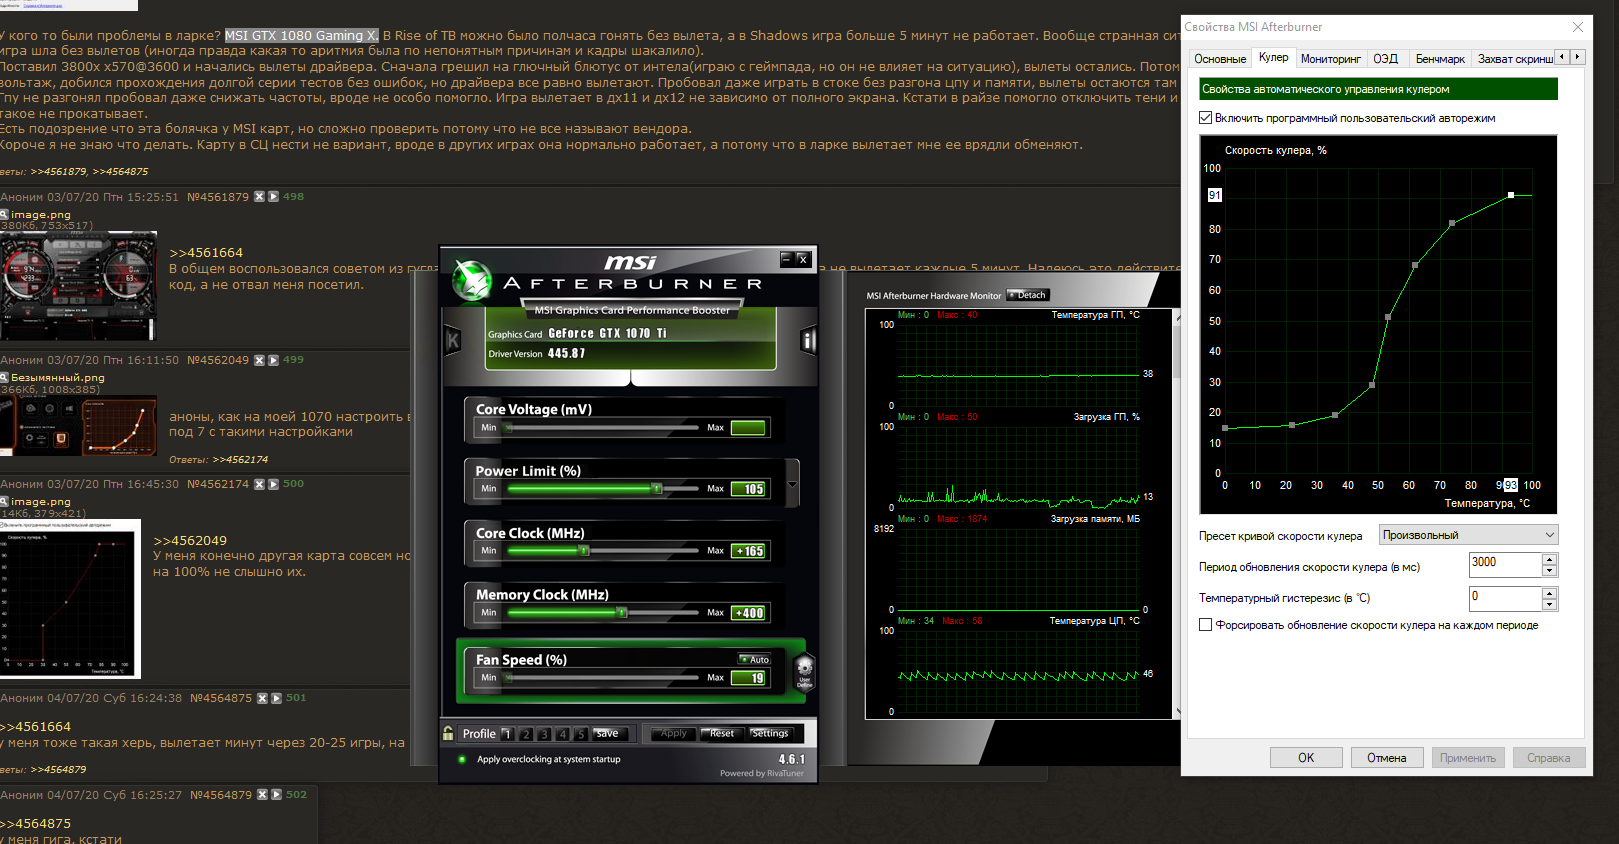Select profile slot 1 in Afterburner
Viewport: 1619px width, 844px height.
507,734
